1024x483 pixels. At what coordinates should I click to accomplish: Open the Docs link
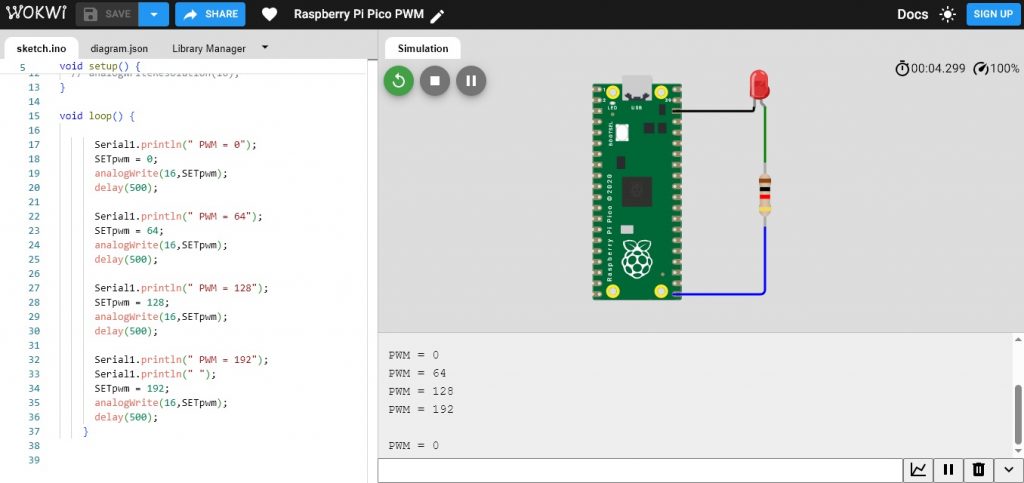click(x=912, y=14)
